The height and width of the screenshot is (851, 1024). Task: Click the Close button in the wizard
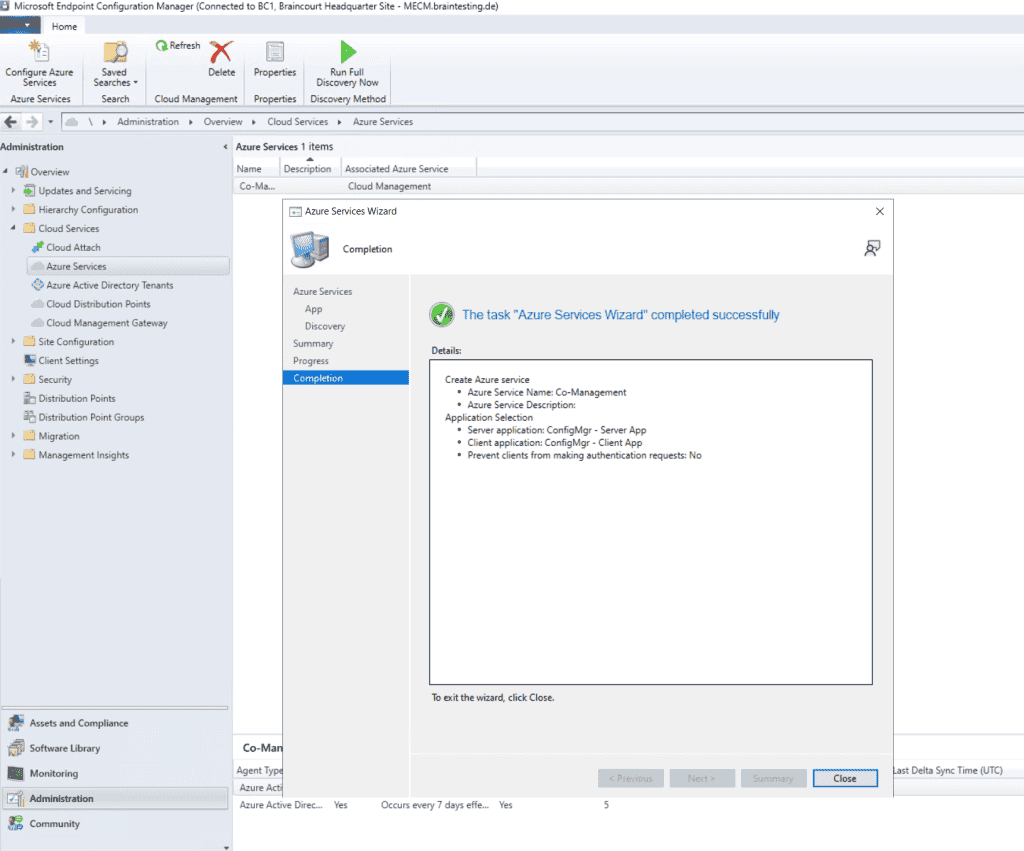[x=844, y=778]
